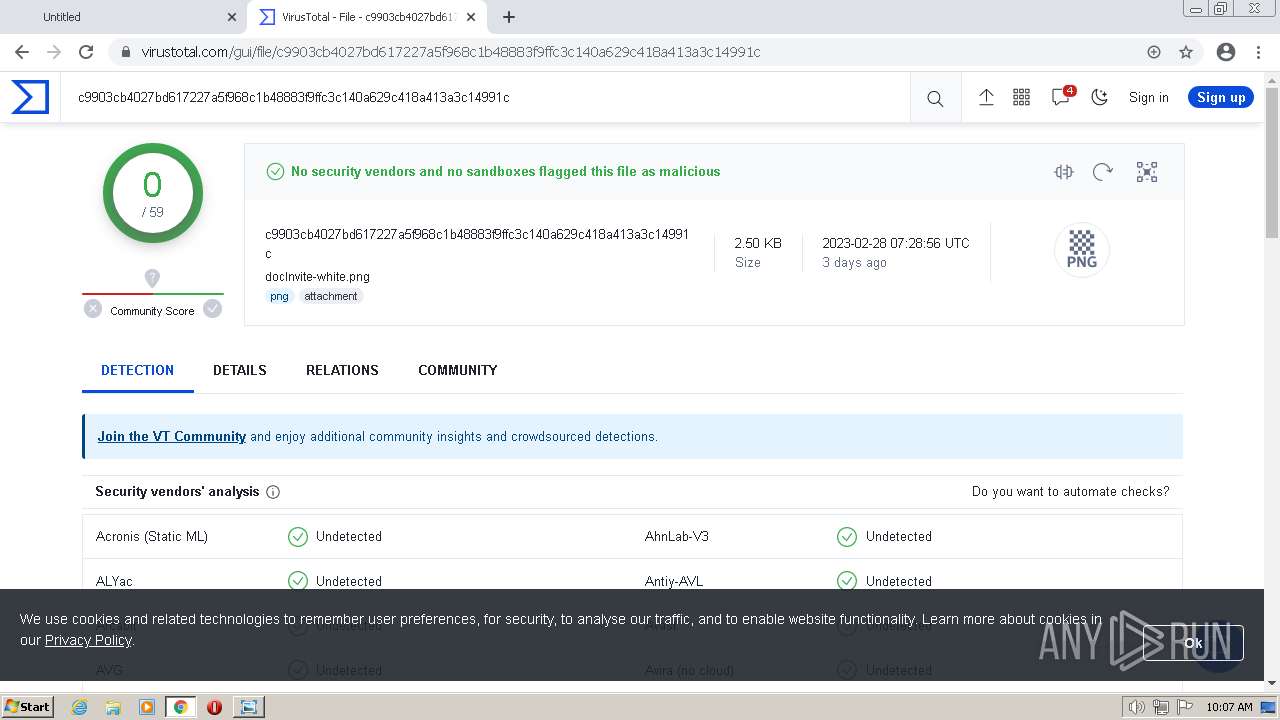Click the VirusTotal sigma logo
Image resolution: width=1280 pixels, height=720 pixels.
pyautogui.click(x=30, y=97)
